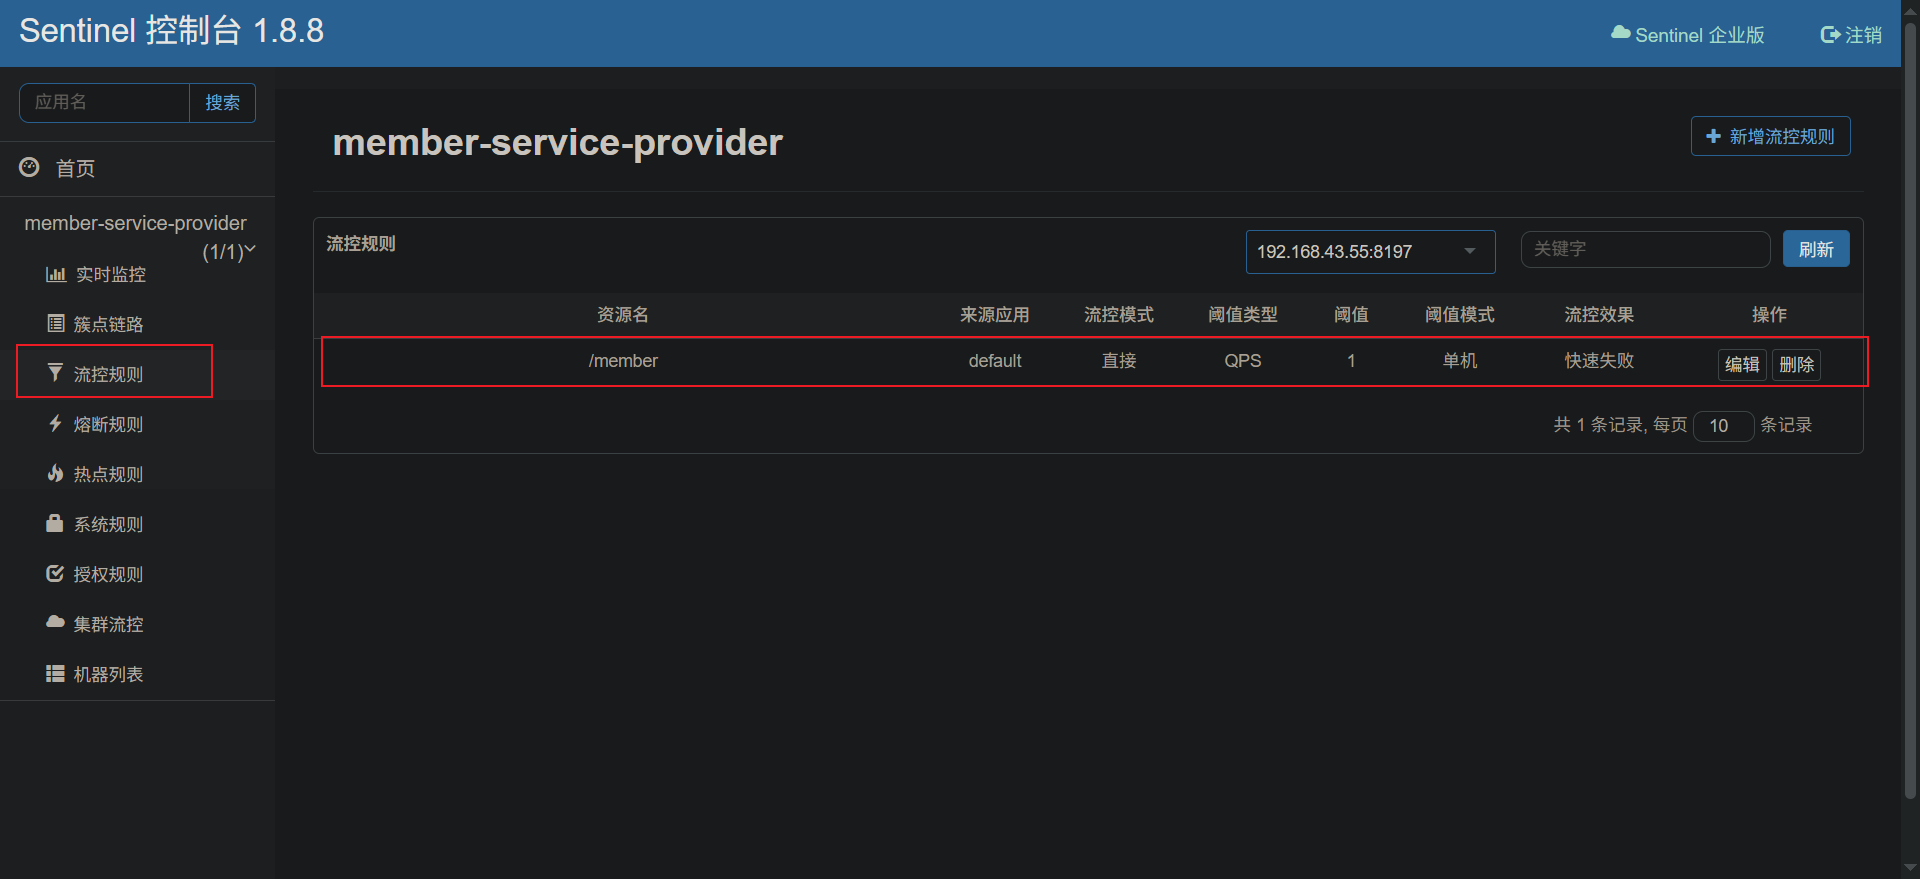Click the 关键字 keyword filter field
This screenshot has width=1920, height=879.
click(x=1644, y=249)
